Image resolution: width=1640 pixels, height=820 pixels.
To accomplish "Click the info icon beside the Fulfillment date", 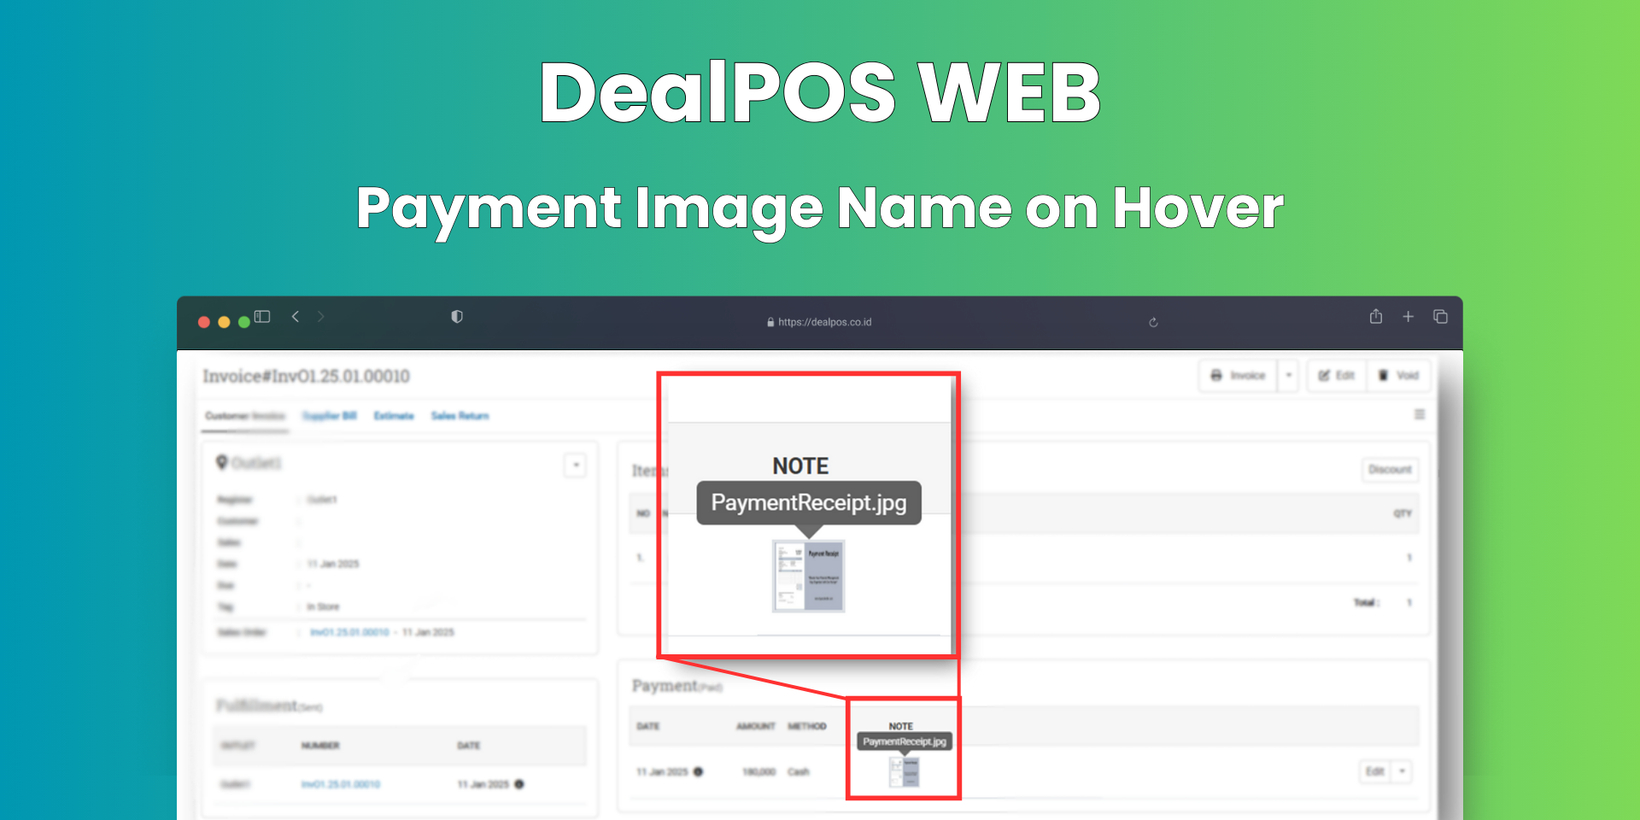I will (x=519, y=784).
